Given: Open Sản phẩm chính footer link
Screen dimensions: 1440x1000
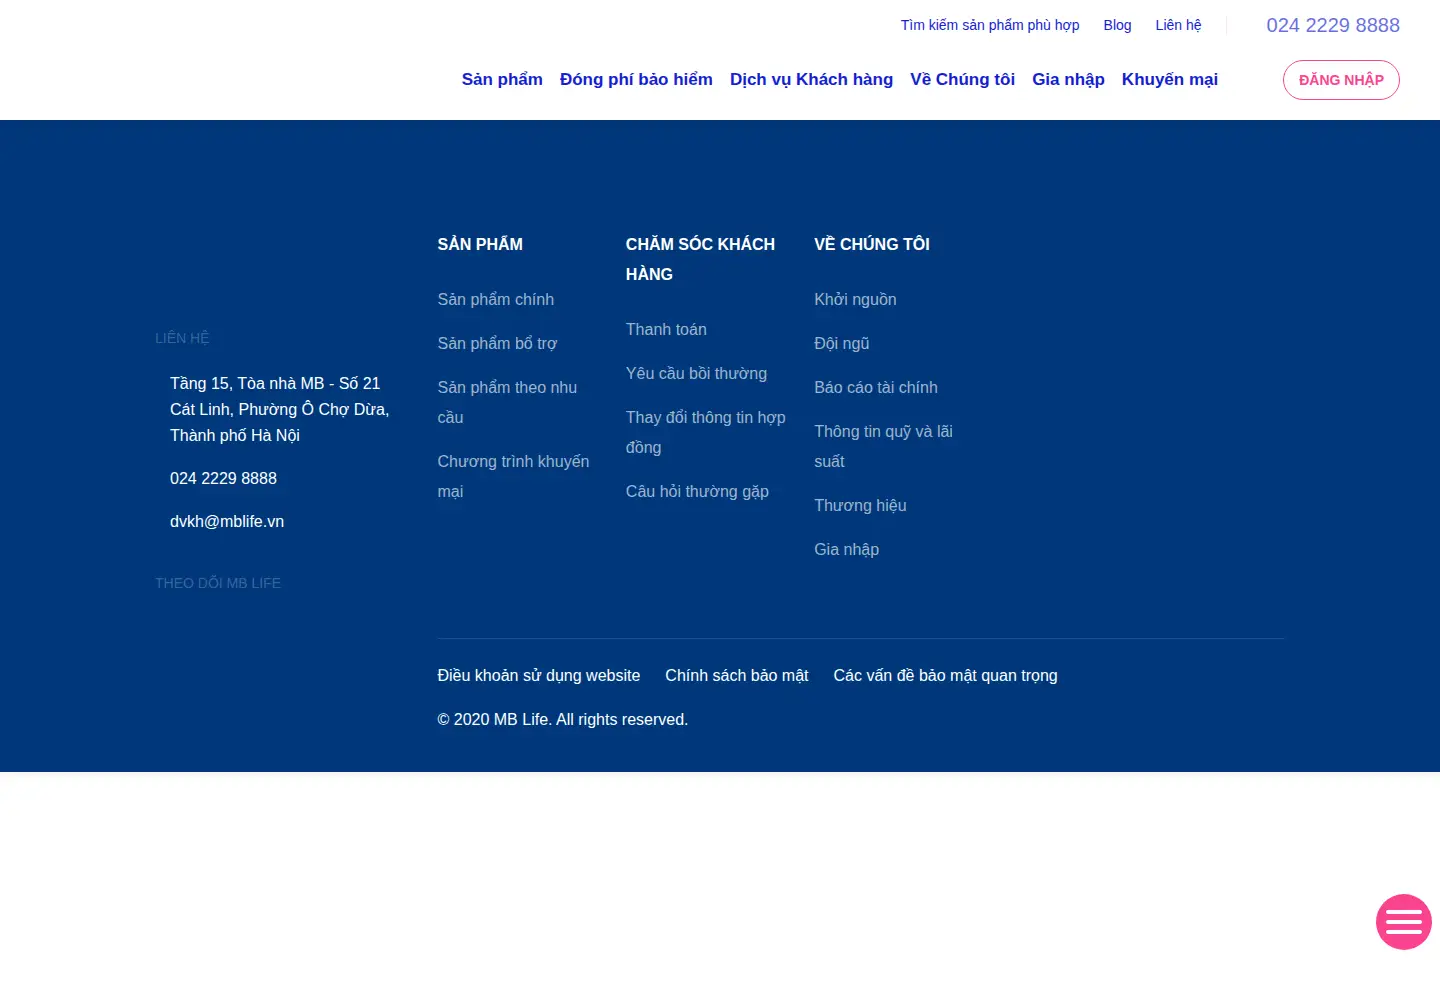Looking at the screenshot, I should (495, 299).
